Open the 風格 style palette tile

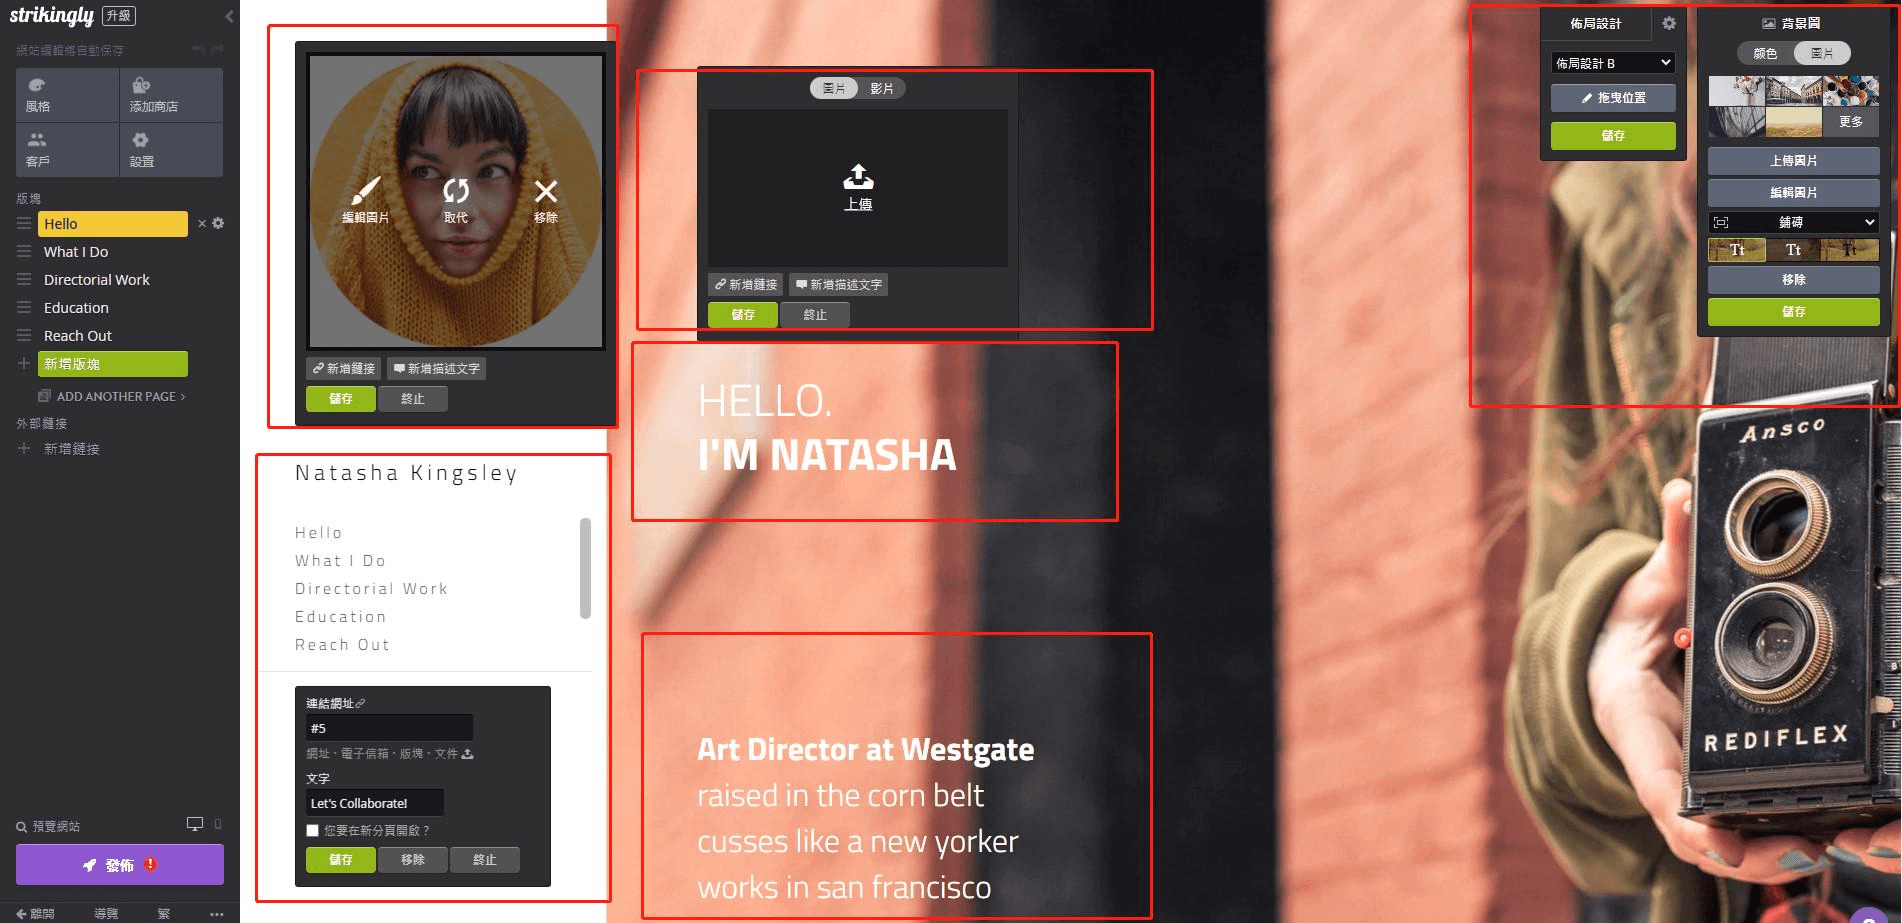pos(67,95)
